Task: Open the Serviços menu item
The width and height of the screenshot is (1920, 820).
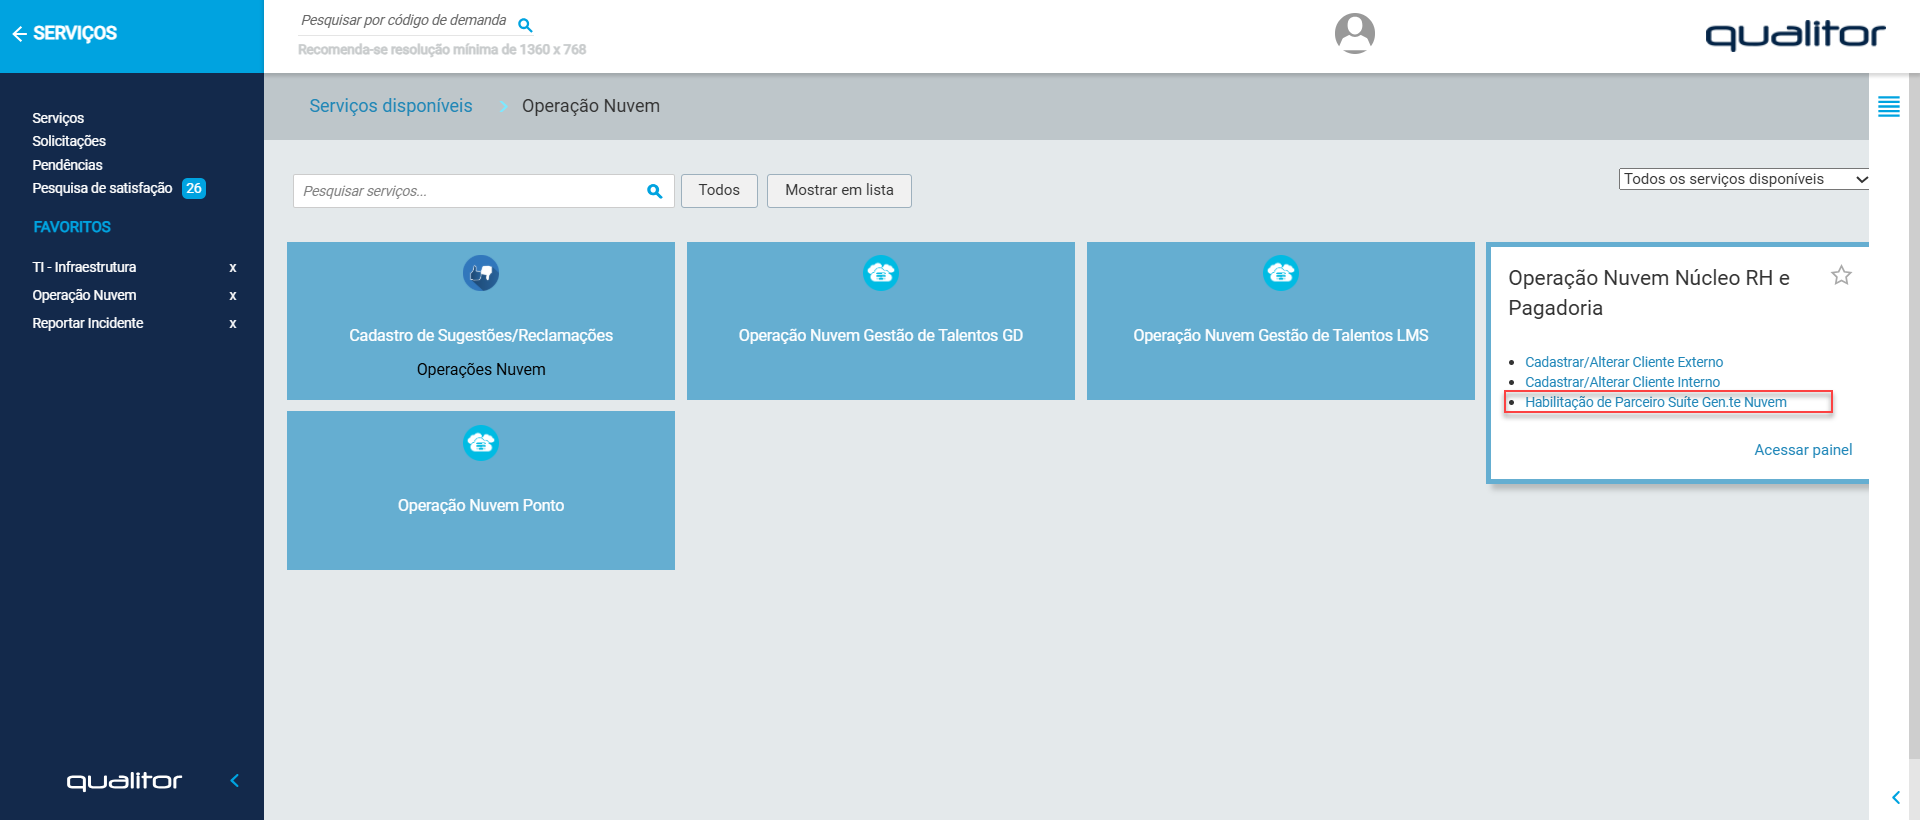Action: coord(58,118)
